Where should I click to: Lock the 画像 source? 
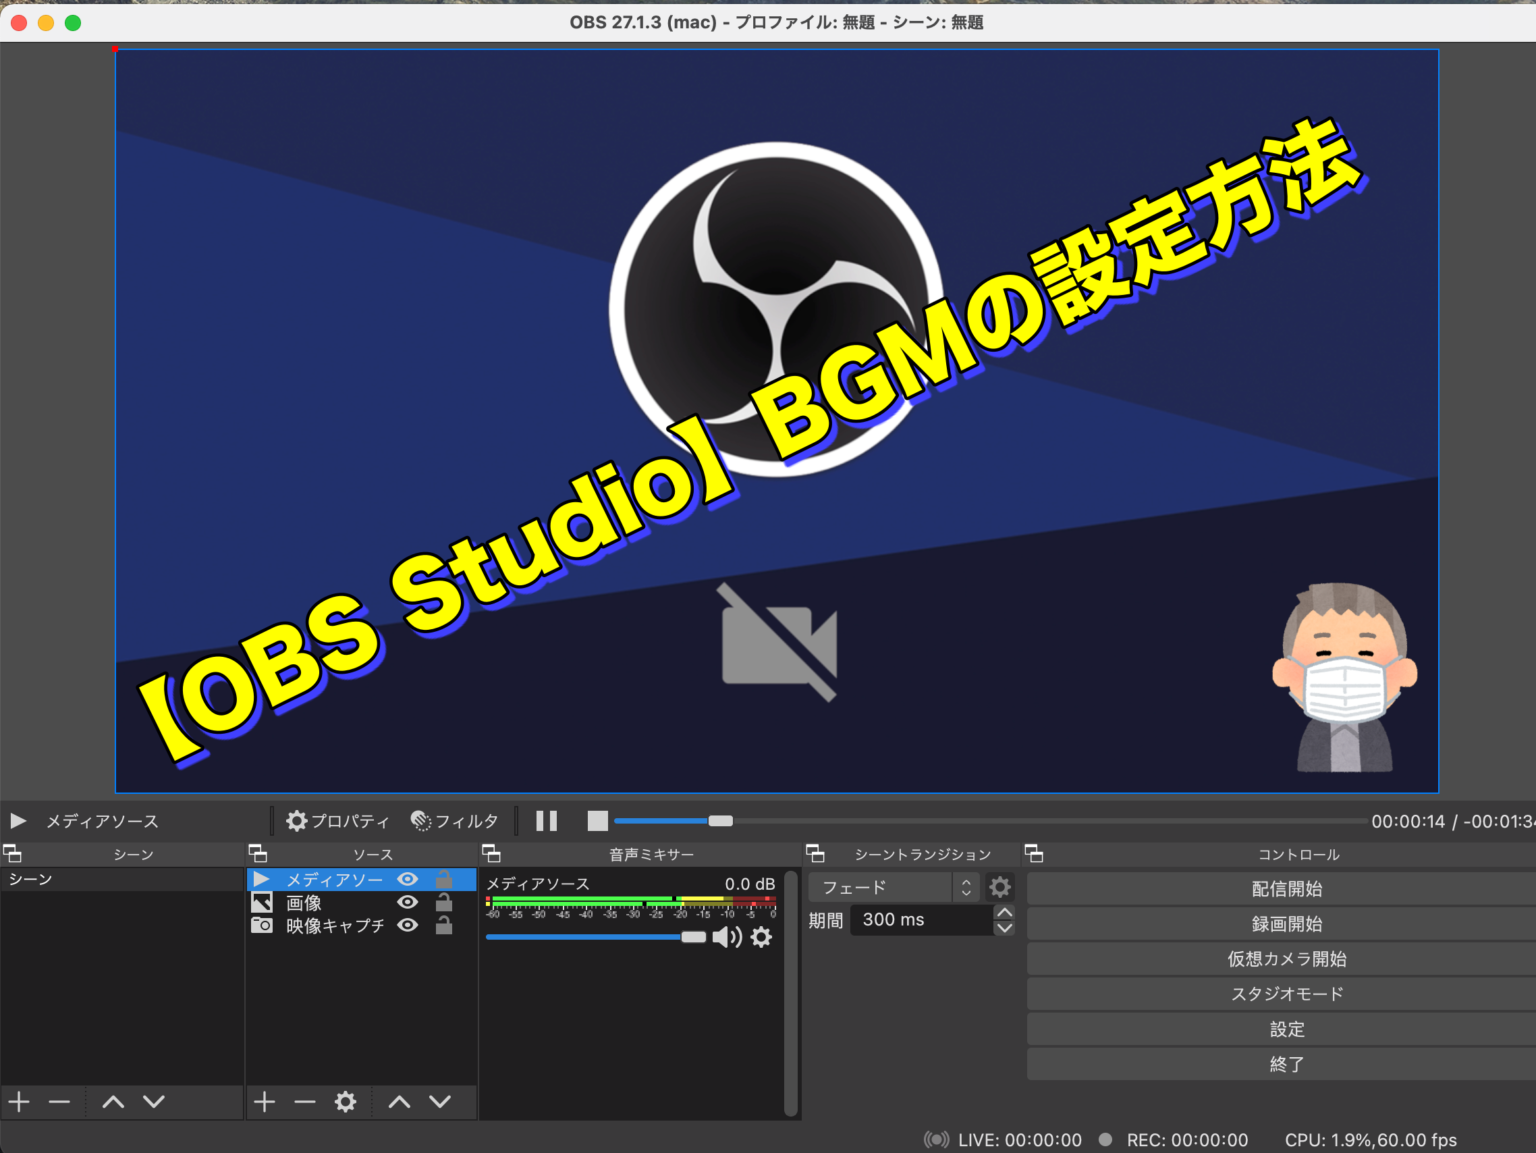pyautogui.click(x=442, y=902)
